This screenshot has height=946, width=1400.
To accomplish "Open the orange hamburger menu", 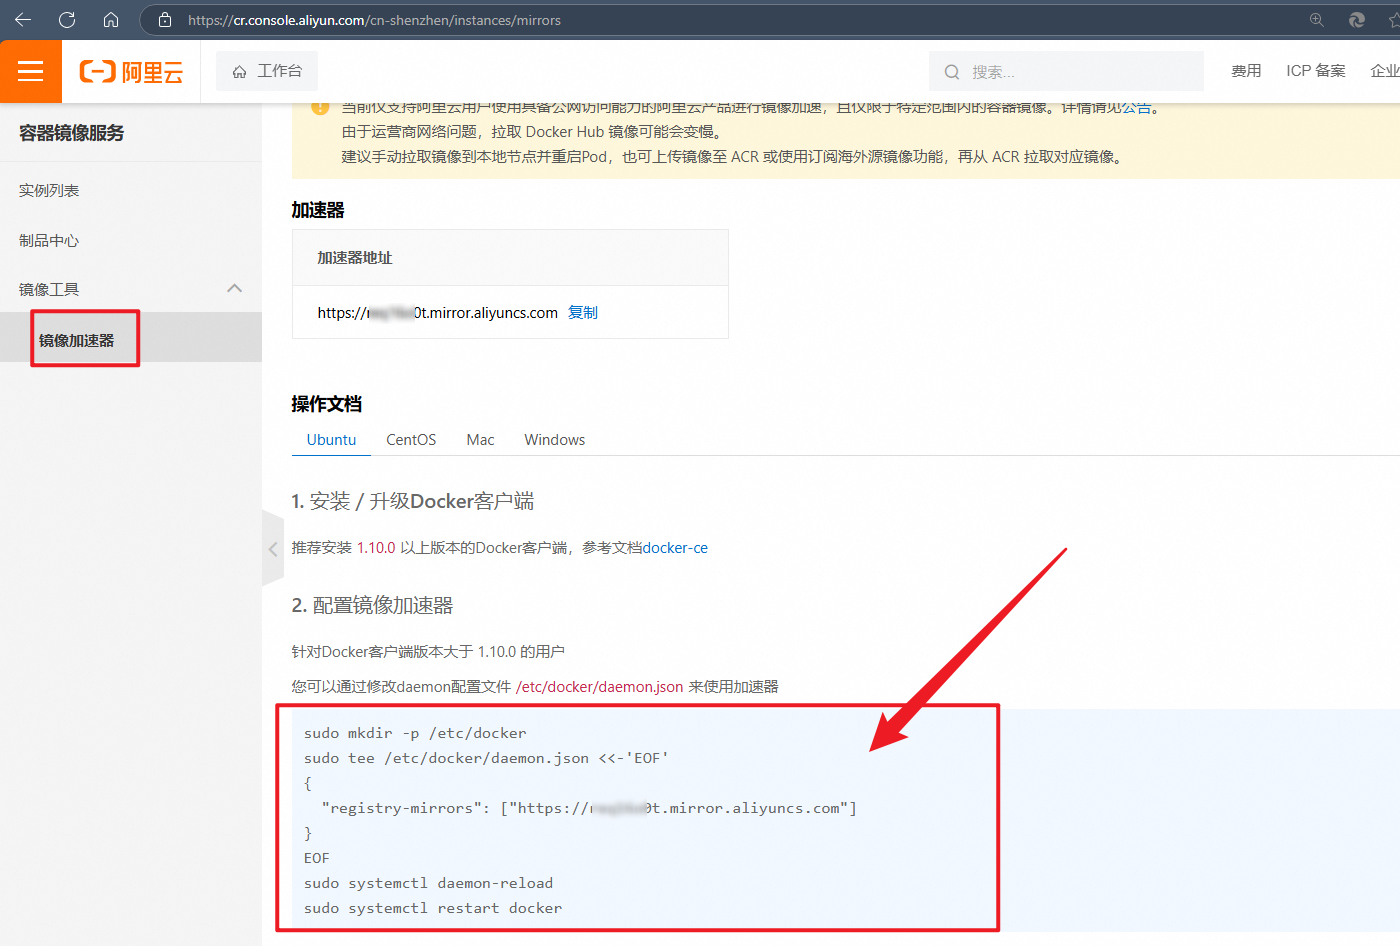I will pos(31,71).
